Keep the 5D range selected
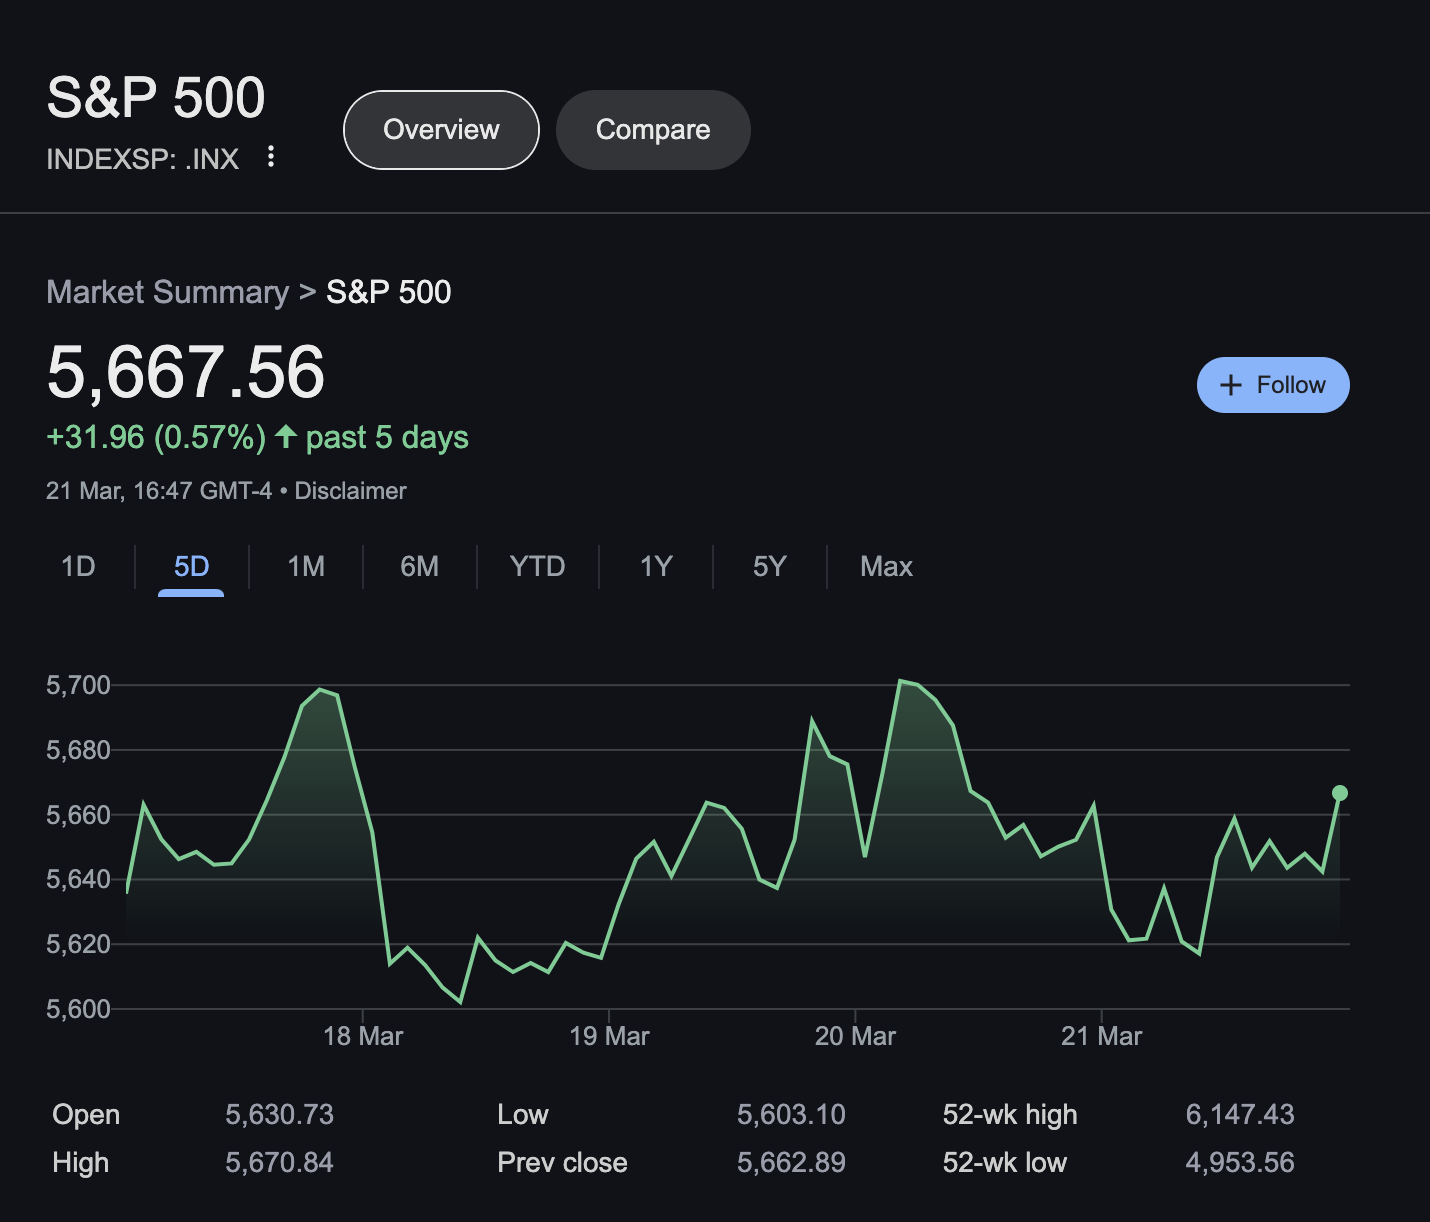The image size is (1430, 1222). coord(189,566)
